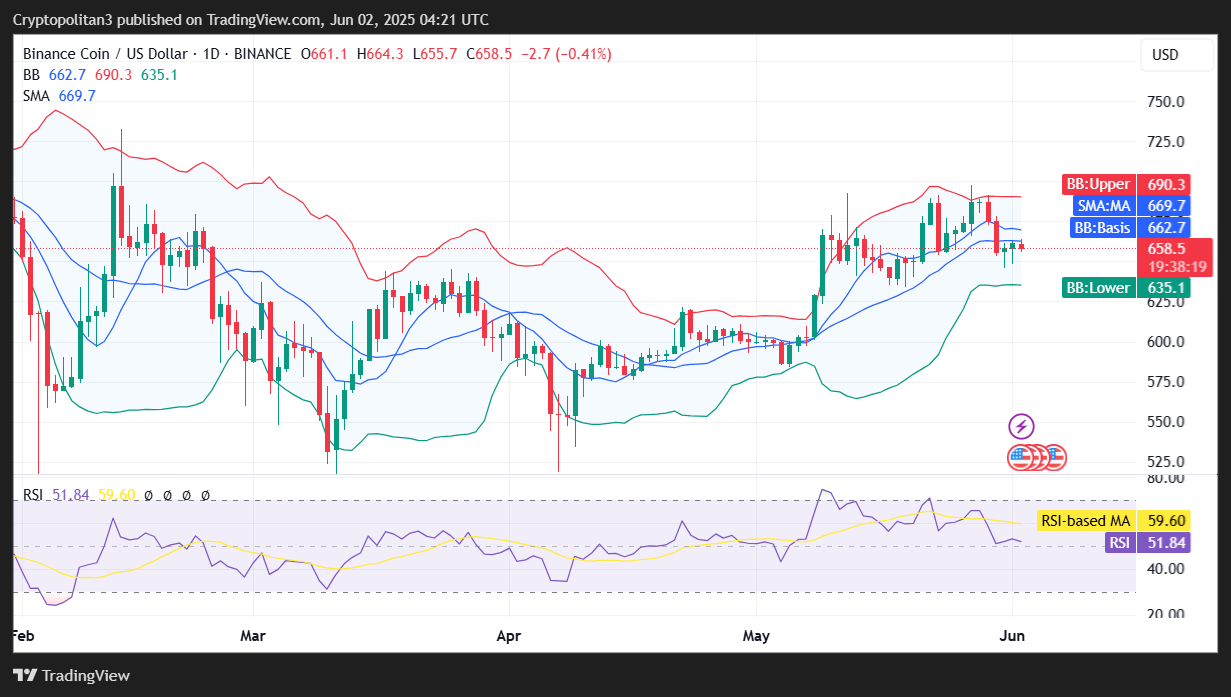Click the 550.0 price axis label
Screen dimensions: 1231x697
tap(1165, 422)
